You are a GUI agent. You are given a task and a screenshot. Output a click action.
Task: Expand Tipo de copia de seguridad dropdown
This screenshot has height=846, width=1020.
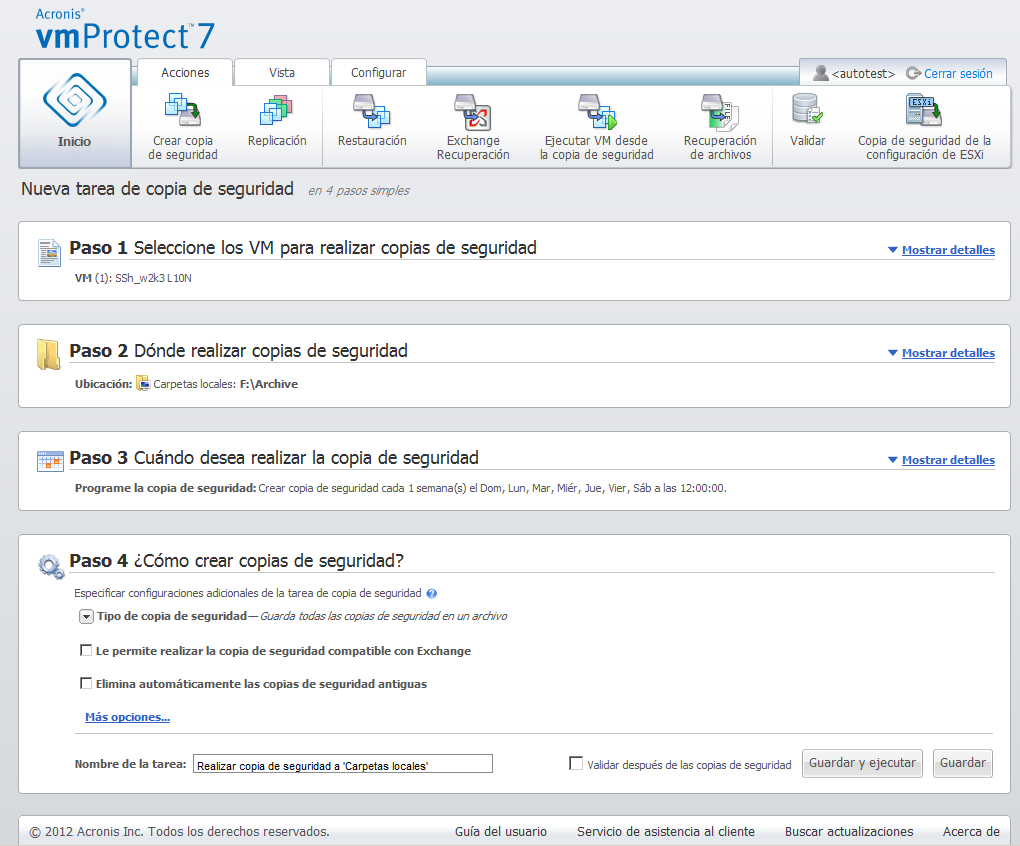[86, 617]
